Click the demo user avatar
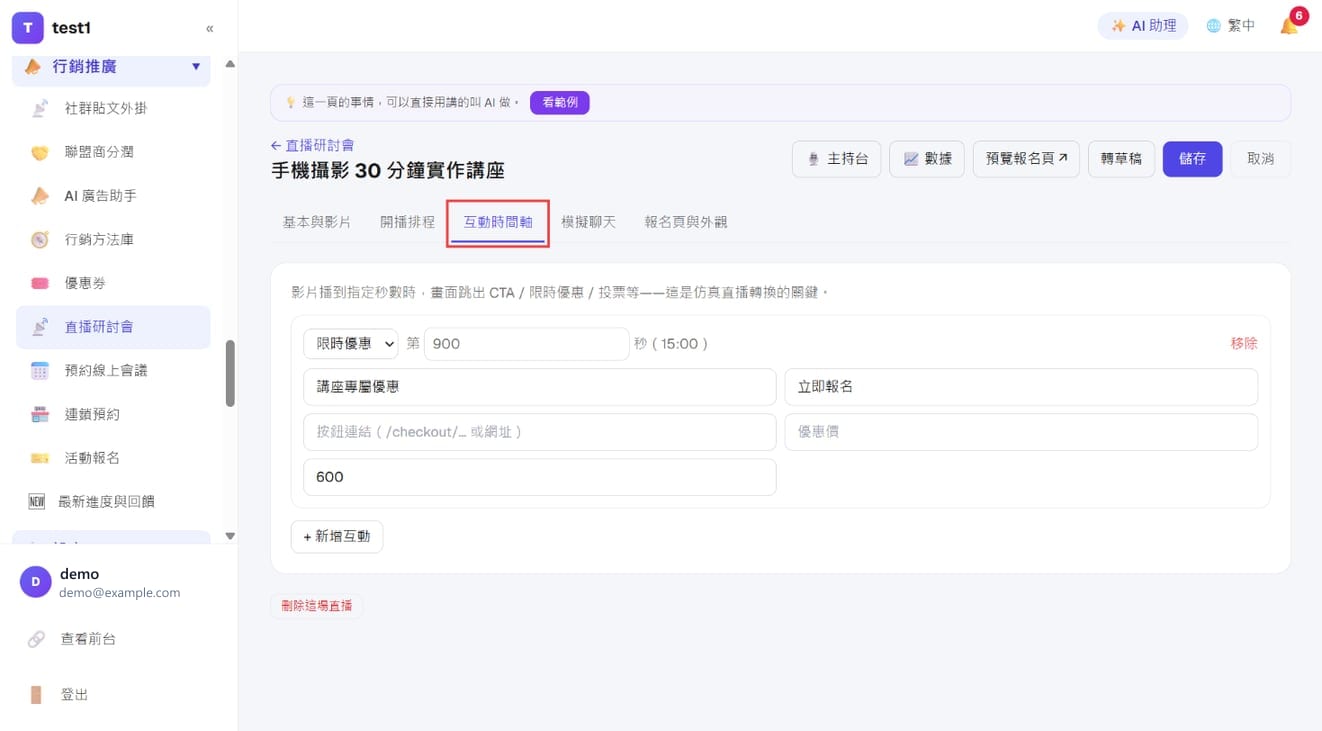Screen dimensions: 1322x731 (x=35, y=582)
